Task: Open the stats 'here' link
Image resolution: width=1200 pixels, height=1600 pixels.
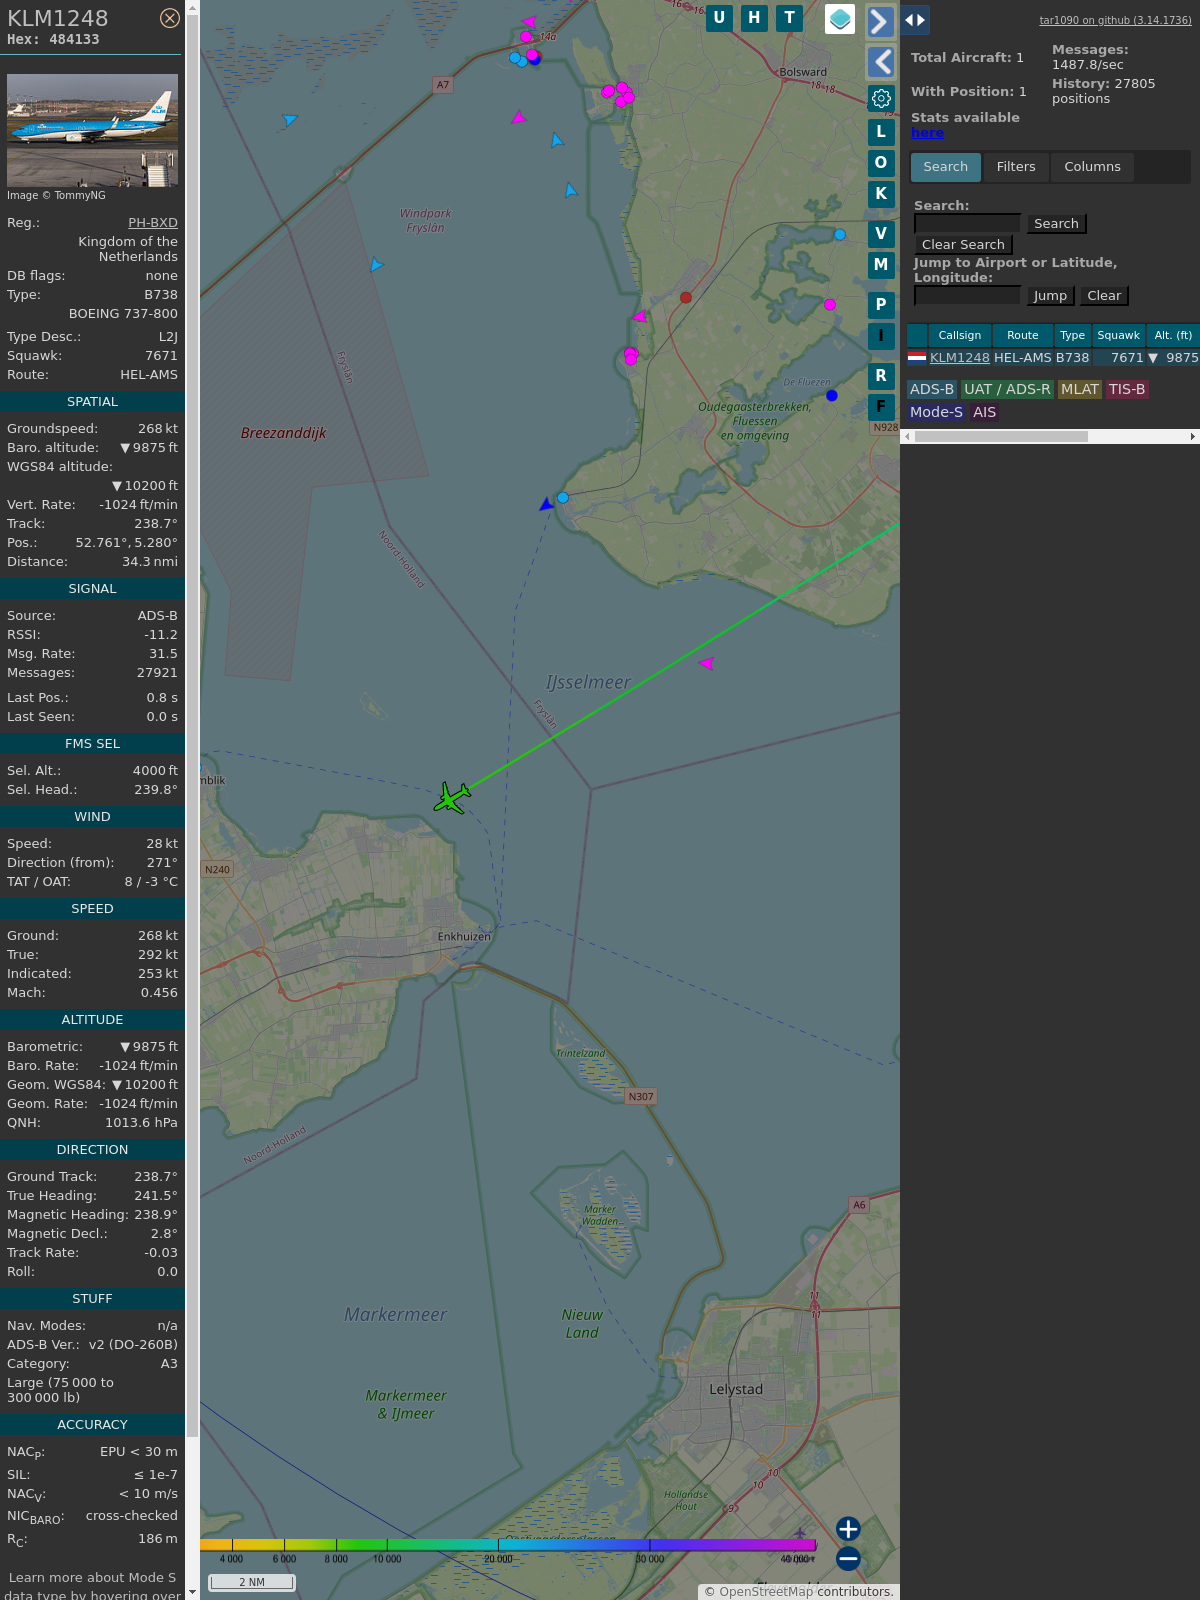Action: (927, 133)
